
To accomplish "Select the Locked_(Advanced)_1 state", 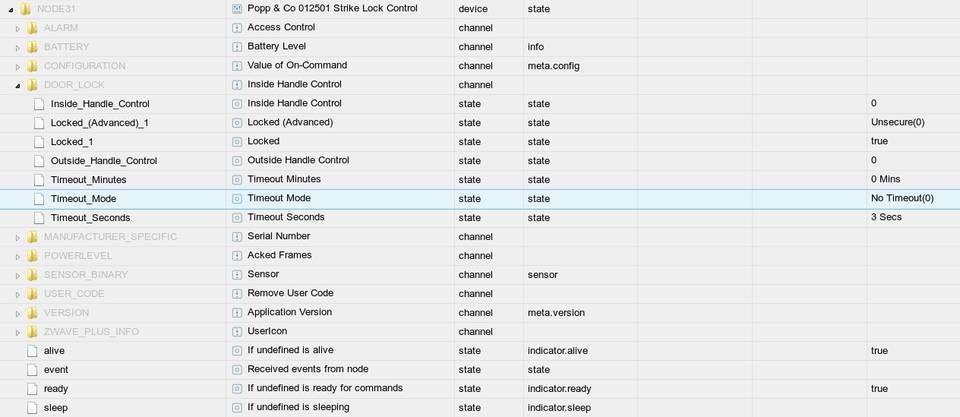I will click(100, 123).
